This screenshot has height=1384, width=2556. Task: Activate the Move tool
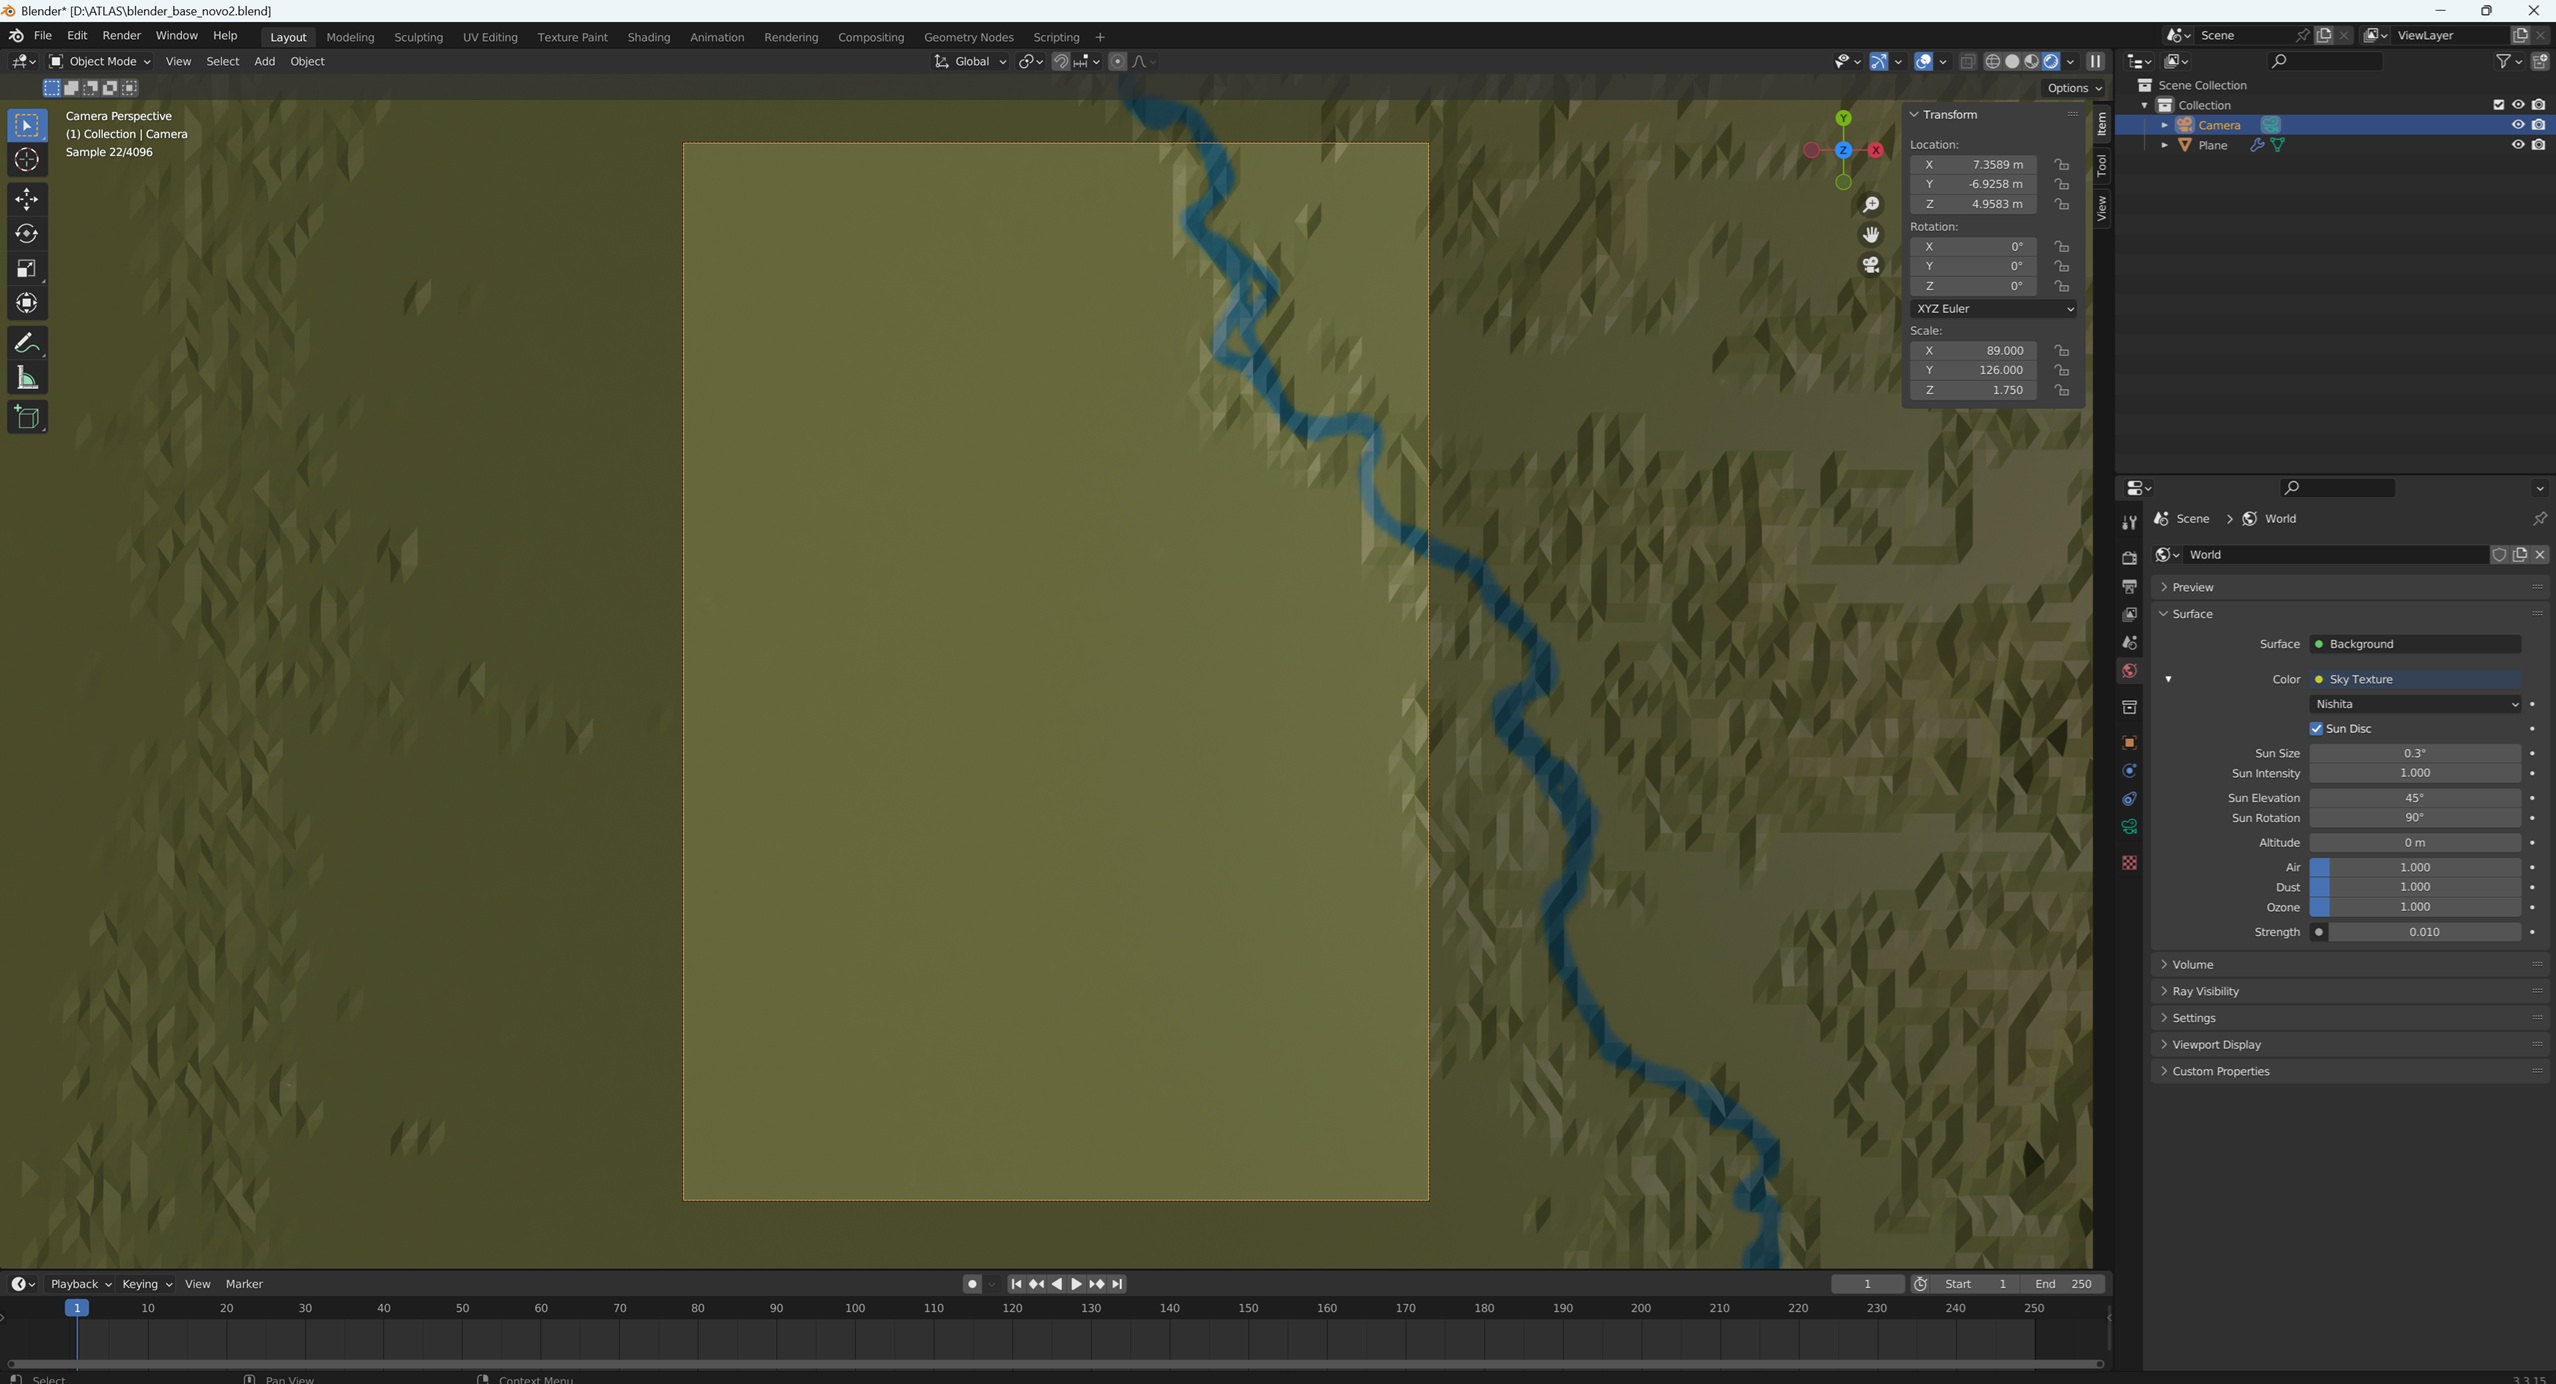point(27,199)
